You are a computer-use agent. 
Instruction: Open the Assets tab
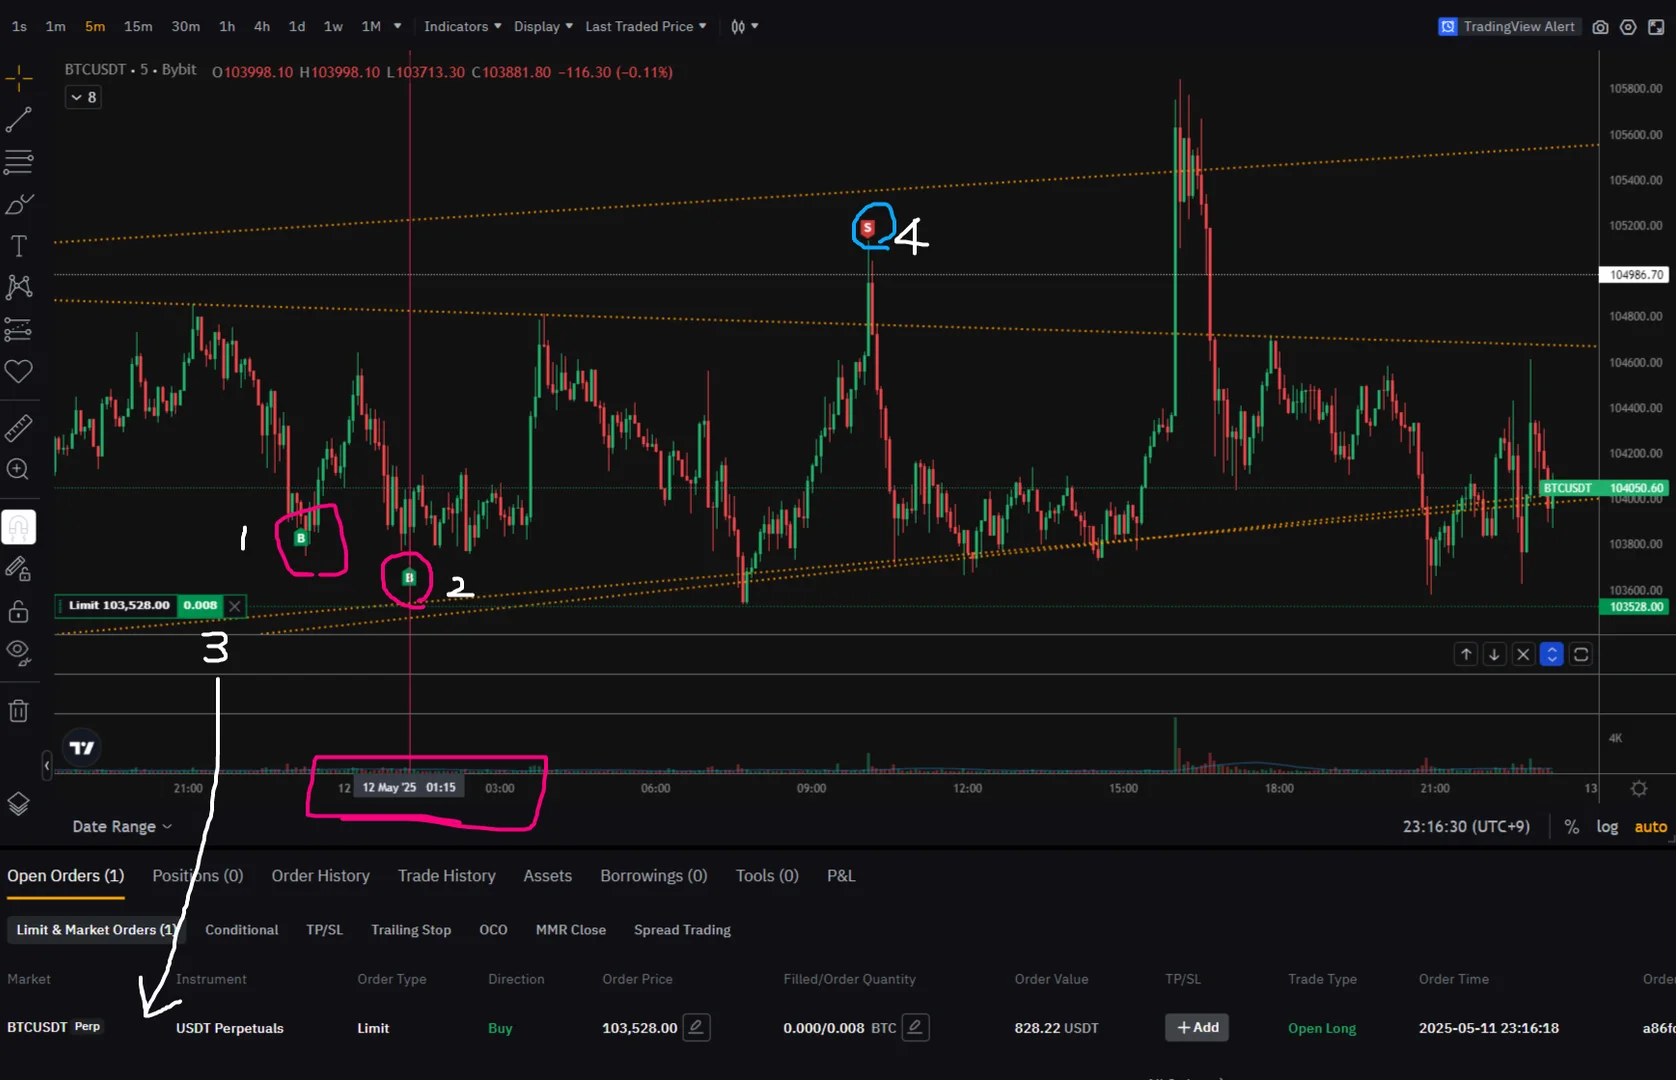click(548, 876)
